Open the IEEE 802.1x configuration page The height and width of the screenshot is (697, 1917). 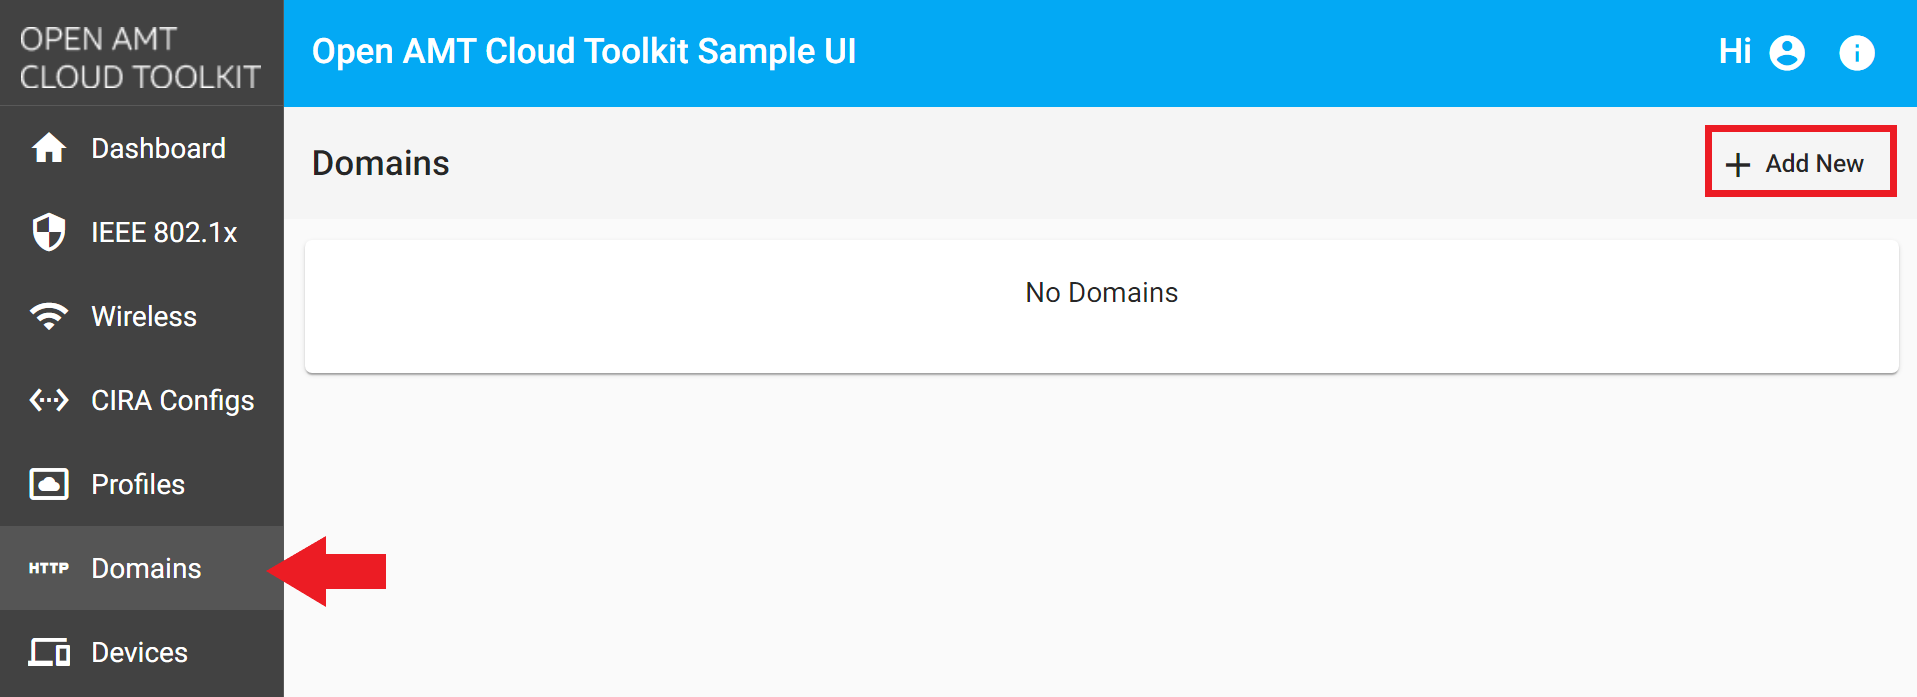(x=163, y=232)
